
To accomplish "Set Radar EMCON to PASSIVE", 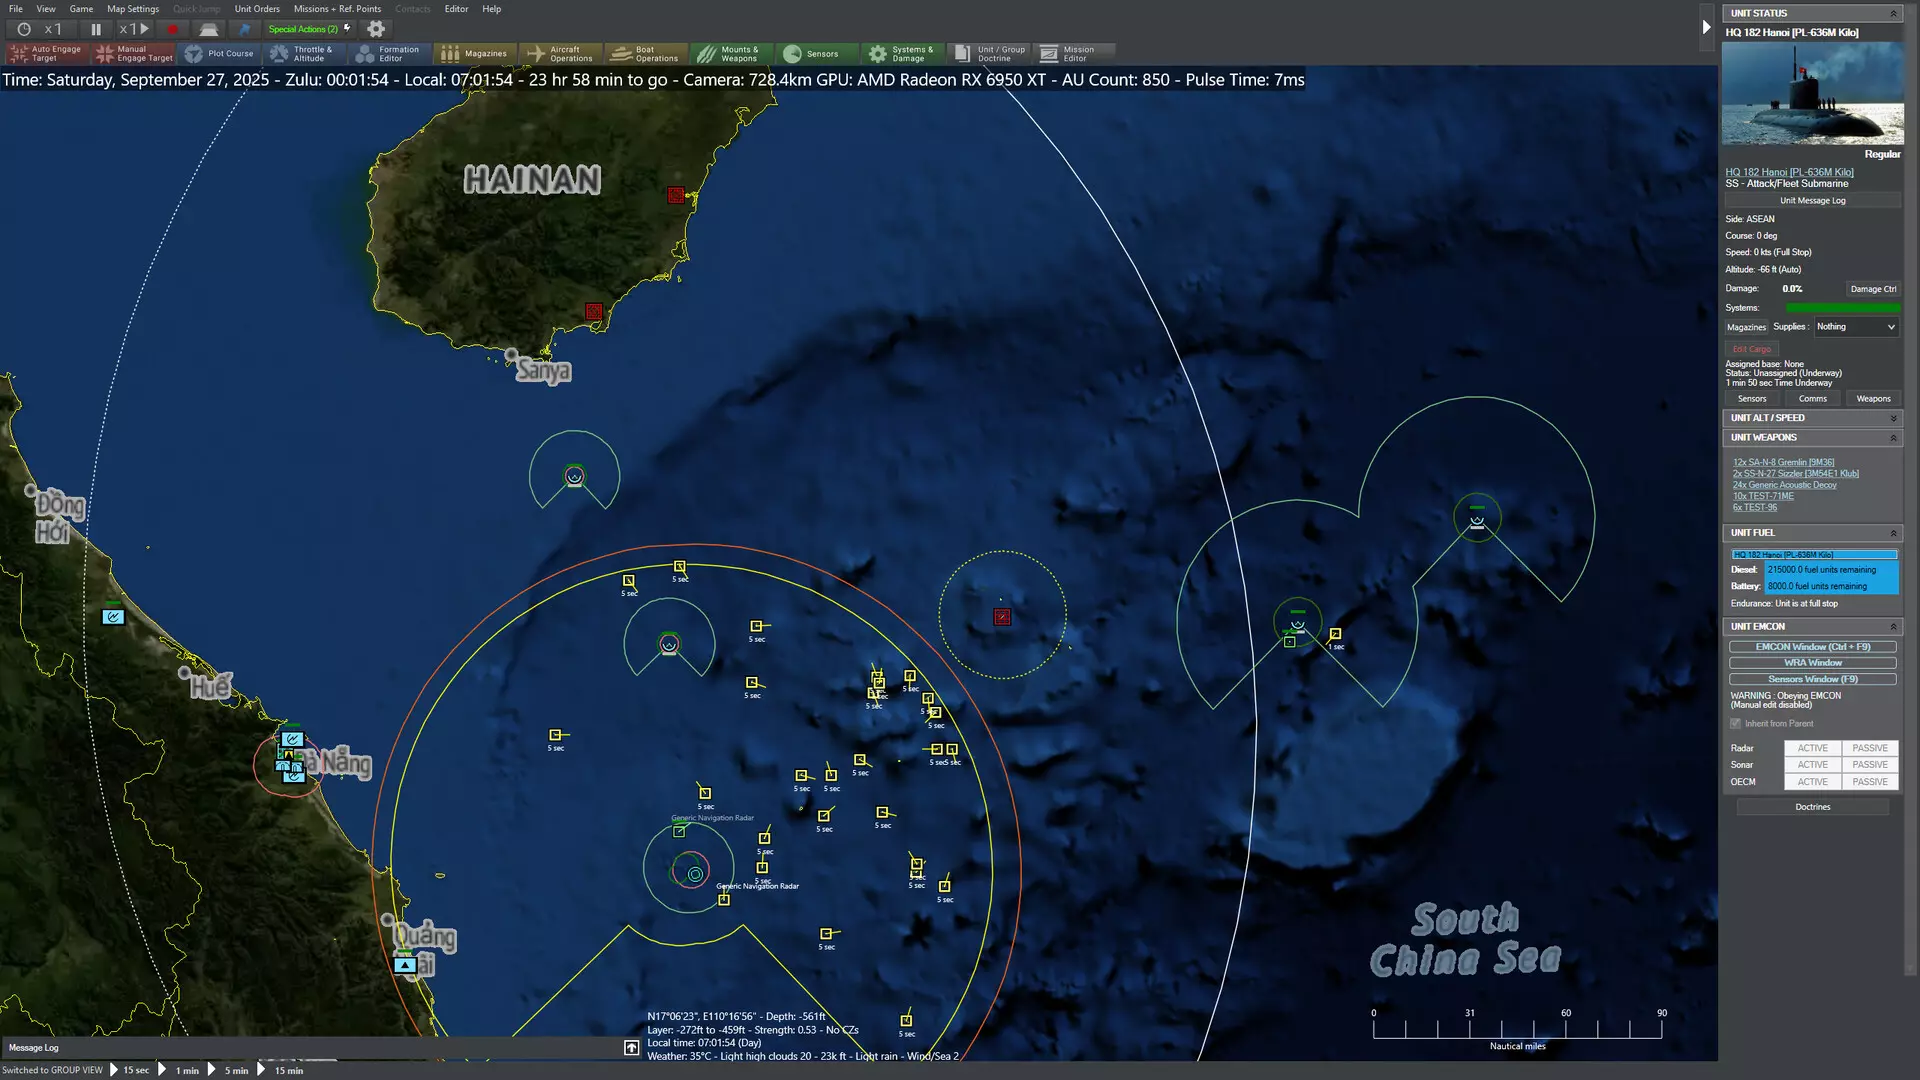I will click(1870, 748).
